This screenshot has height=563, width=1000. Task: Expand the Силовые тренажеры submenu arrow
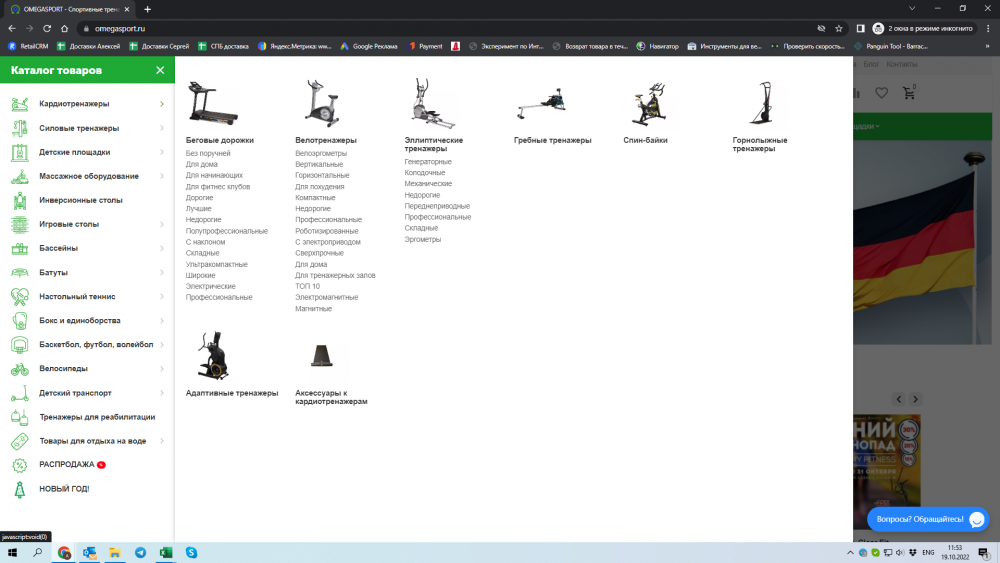point(162,128)
